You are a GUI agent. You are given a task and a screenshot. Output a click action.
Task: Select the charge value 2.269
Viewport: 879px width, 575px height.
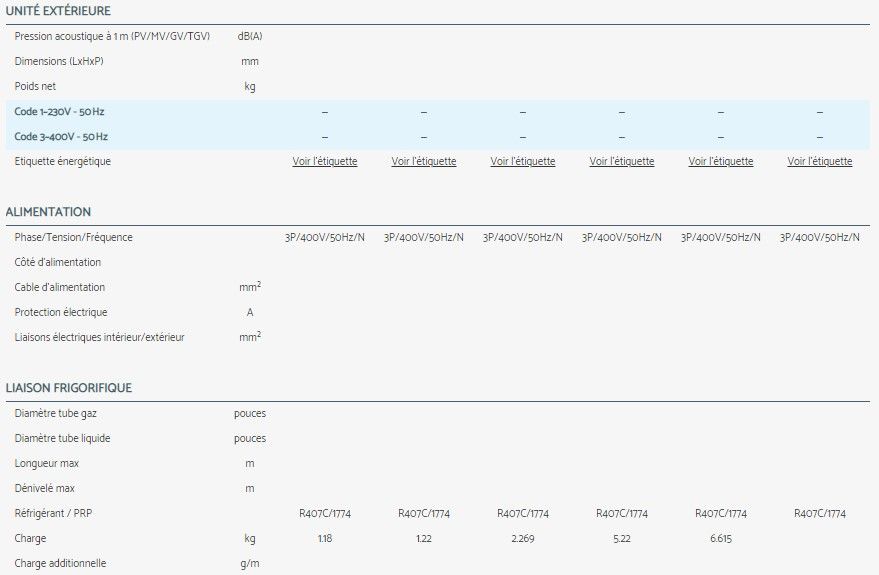pyautogui.click(x=522, y=539)
